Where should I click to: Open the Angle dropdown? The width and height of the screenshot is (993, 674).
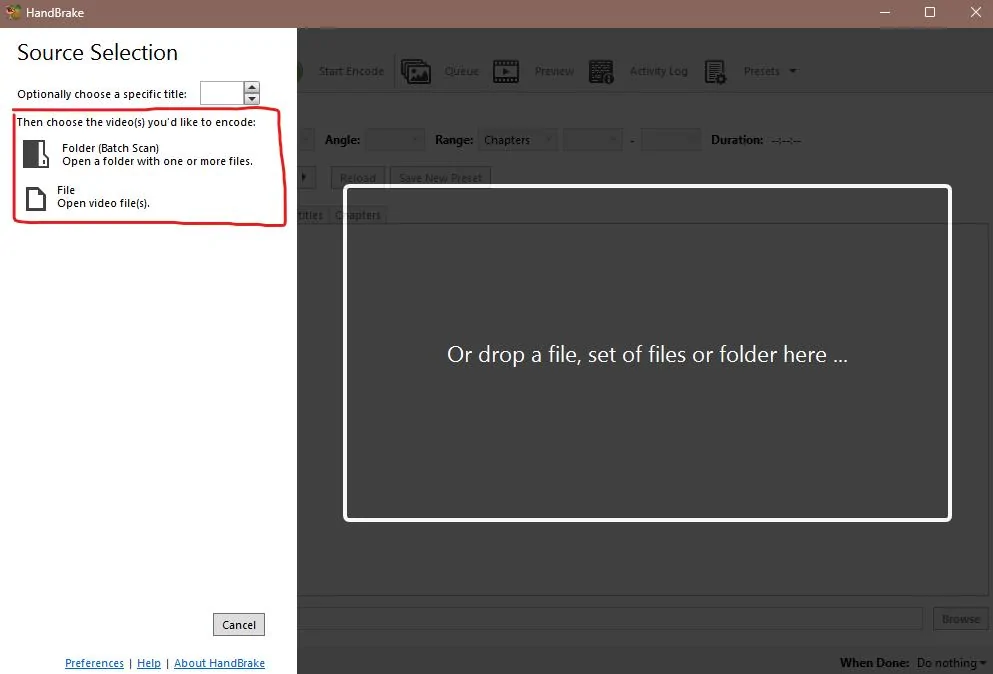pos(395,139)
